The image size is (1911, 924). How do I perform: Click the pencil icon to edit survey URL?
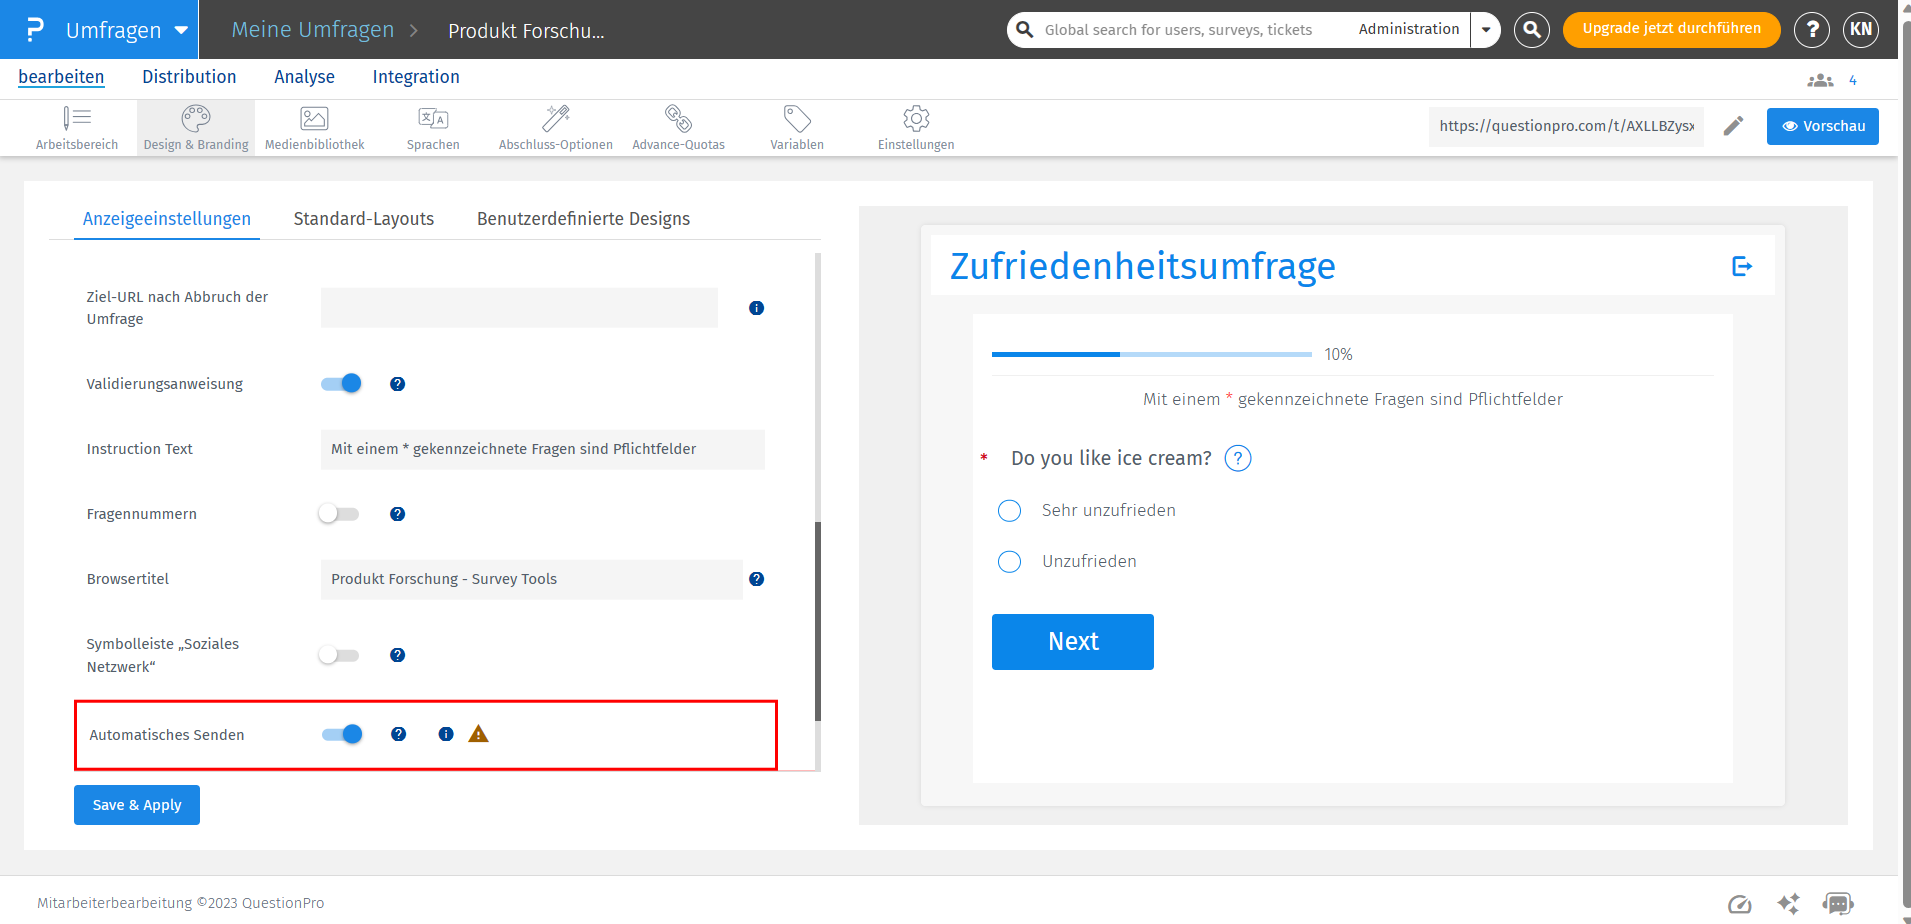(x=1734, y=126)
